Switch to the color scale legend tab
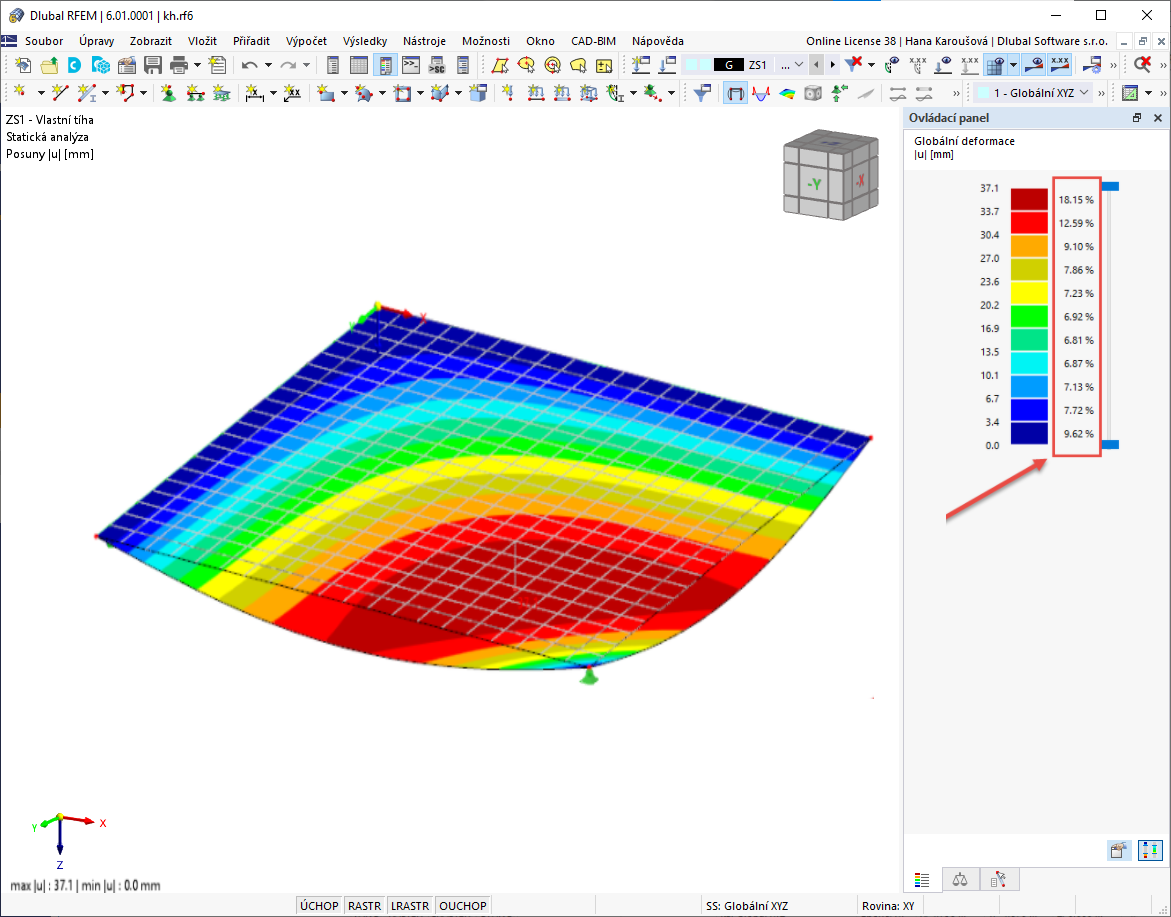This screenshot has height=917, width=1171. (x=922, y=880)
